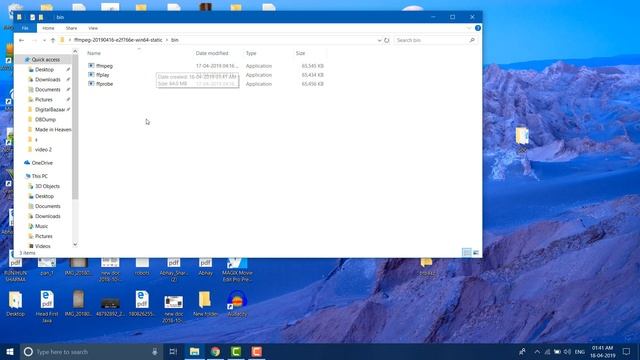Open the Share ribbon tab
Viewport: 640px width, 360px height.
[71, 28]
